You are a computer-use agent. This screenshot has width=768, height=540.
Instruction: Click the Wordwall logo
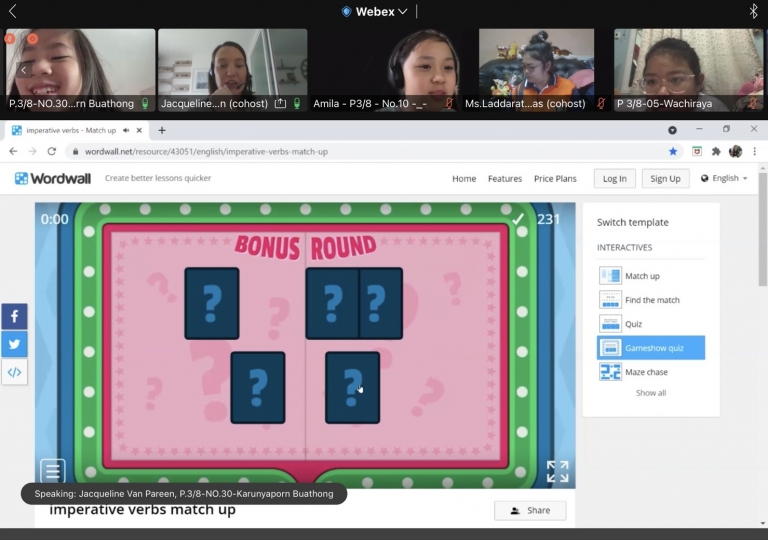pos(53,178)
